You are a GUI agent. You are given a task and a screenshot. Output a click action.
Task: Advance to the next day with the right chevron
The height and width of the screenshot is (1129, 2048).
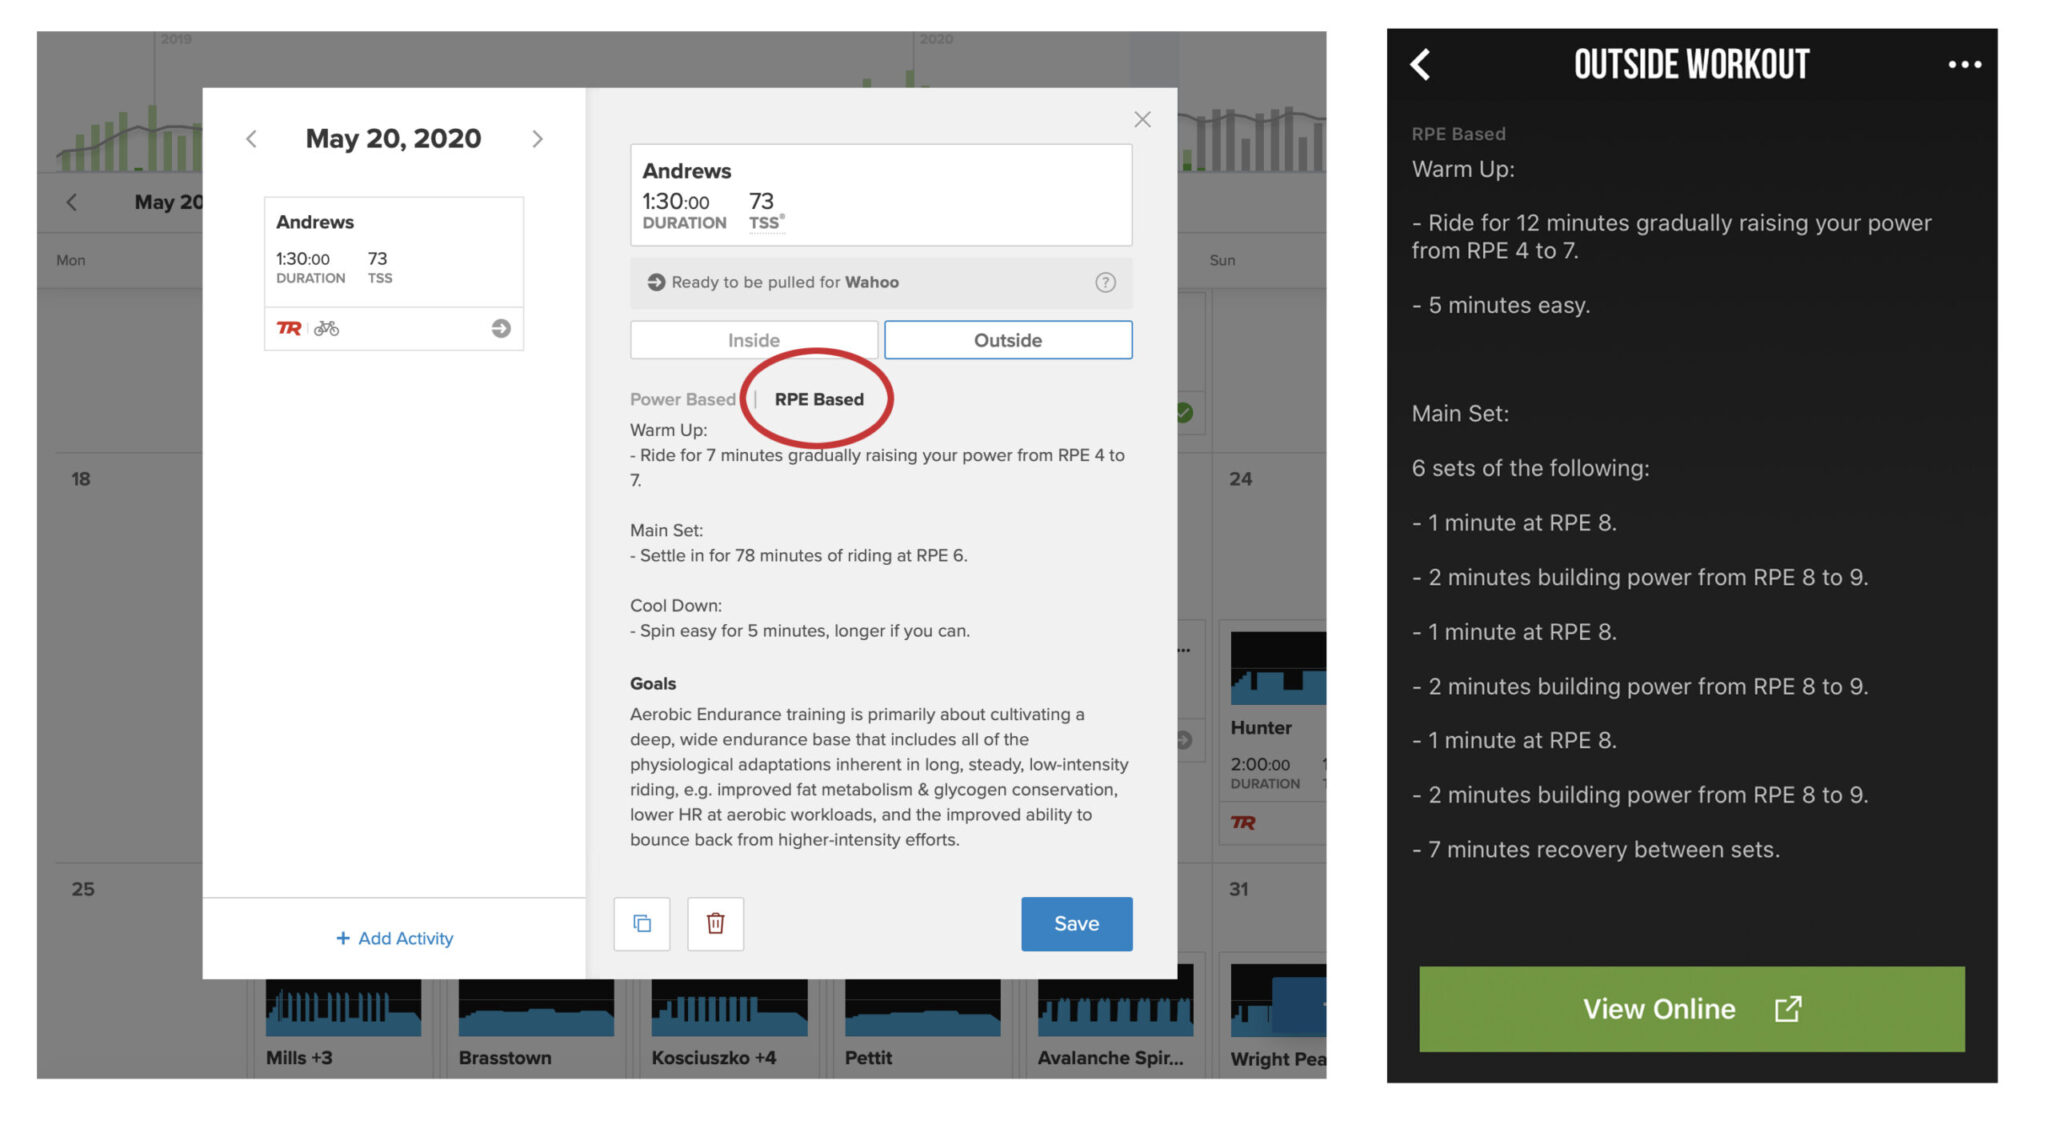[x=537, y=138]
